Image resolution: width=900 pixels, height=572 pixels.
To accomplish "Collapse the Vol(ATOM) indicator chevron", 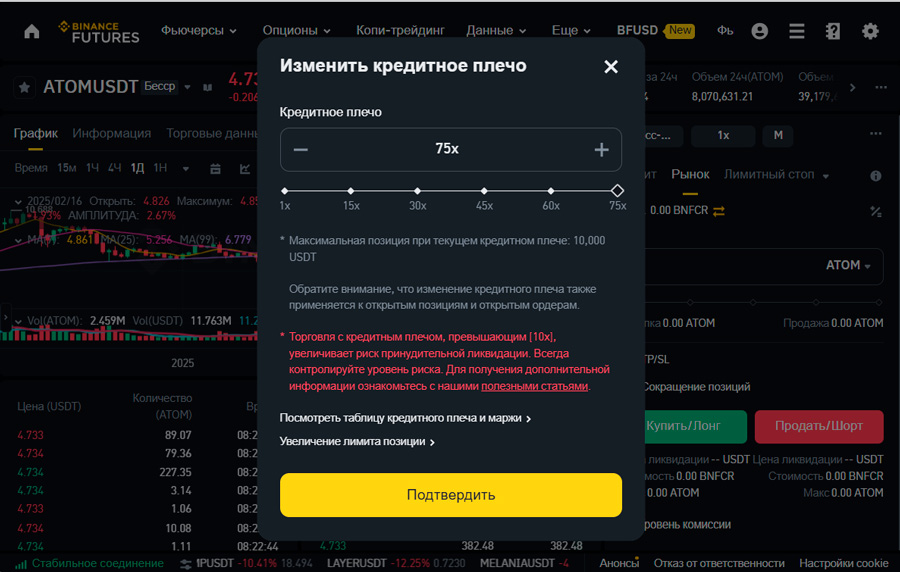I will [18, 321].
